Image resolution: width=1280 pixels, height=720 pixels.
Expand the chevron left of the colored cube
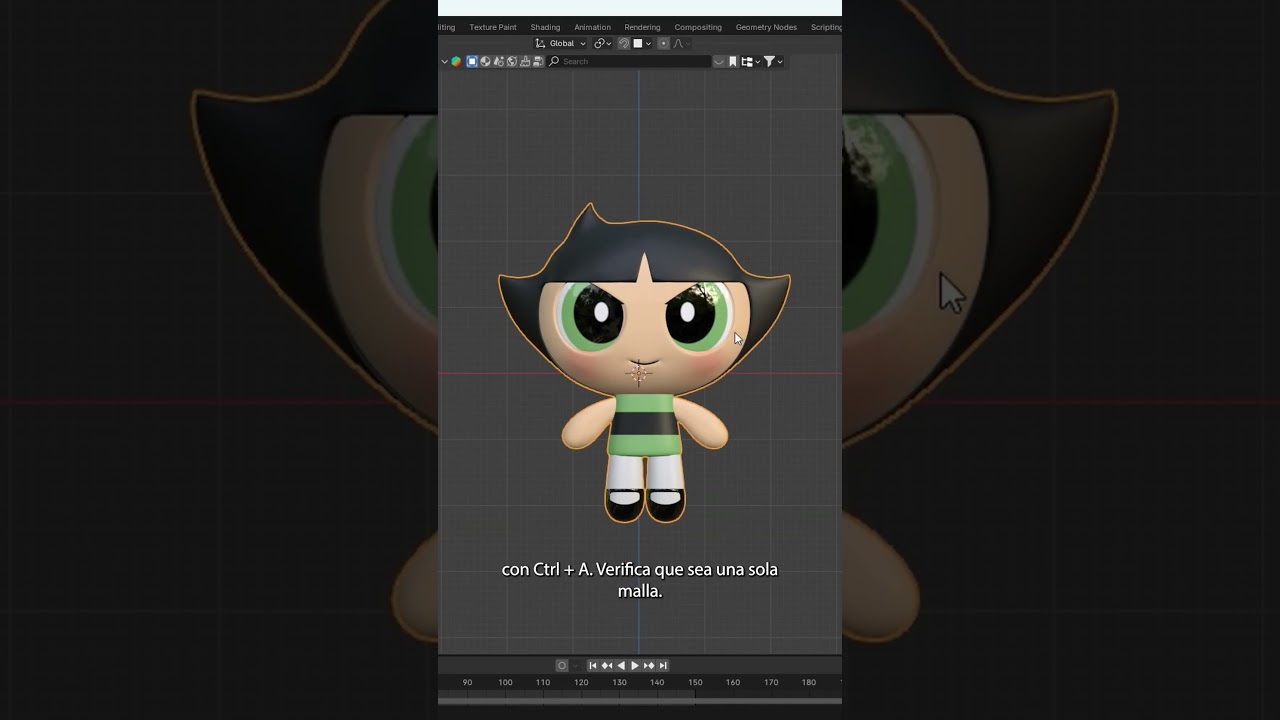[444, 61]
